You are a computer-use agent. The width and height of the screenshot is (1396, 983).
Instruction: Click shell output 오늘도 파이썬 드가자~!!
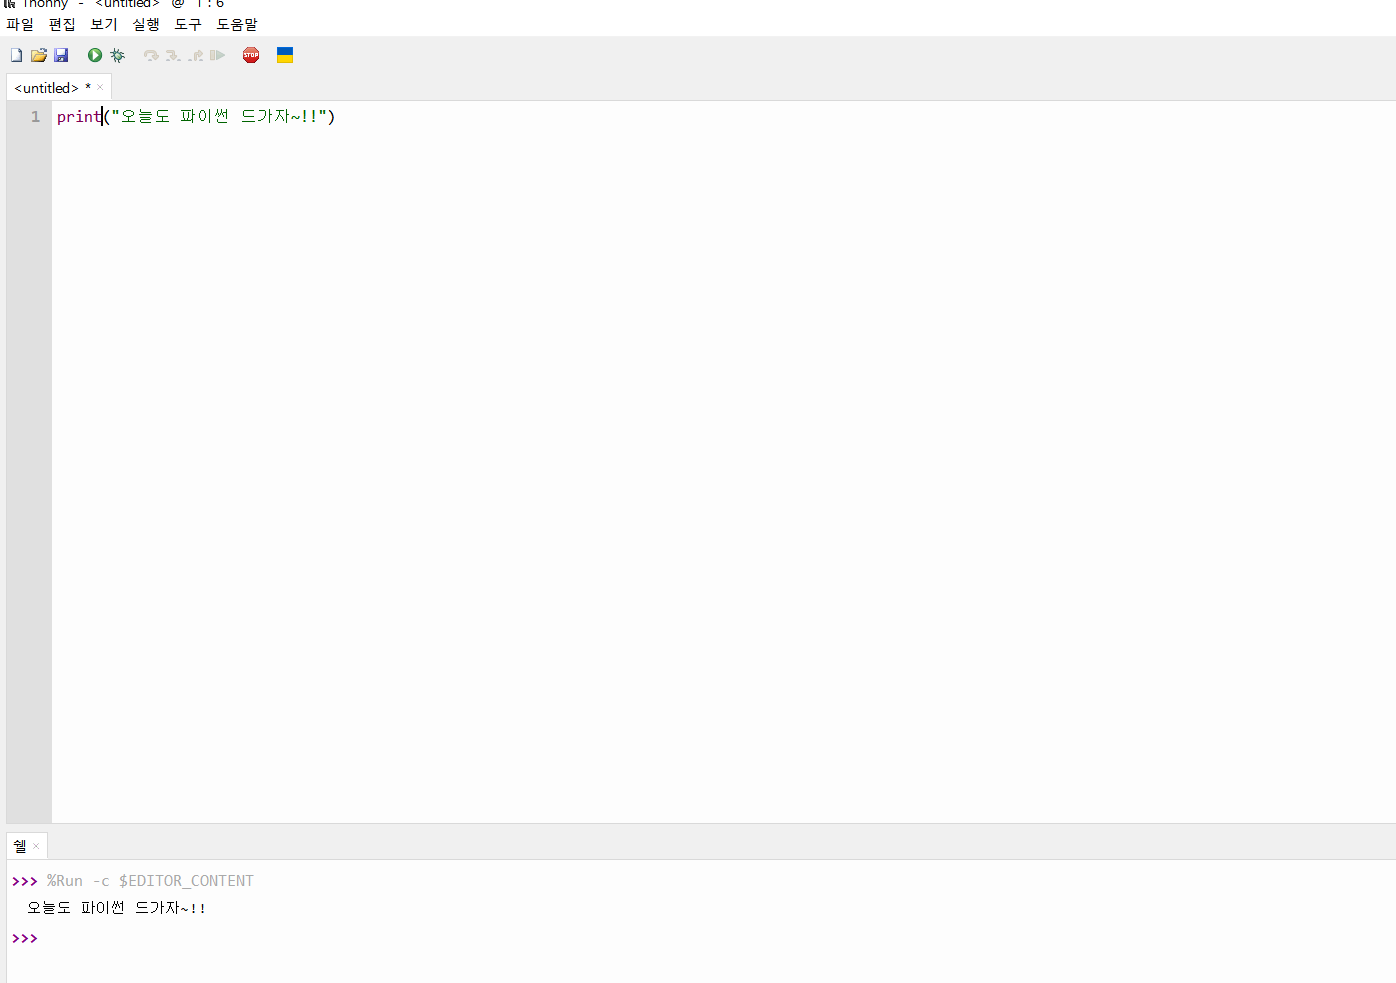pyautogui.click(x=116, y=908)
